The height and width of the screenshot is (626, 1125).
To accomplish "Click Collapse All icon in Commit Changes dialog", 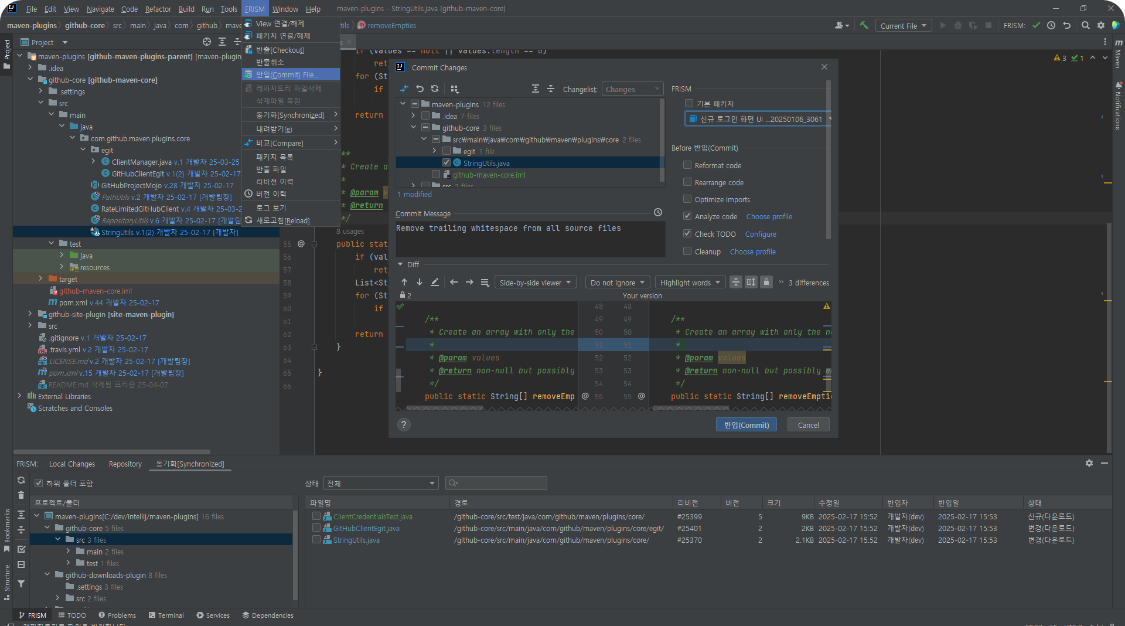I will point(550,89).
